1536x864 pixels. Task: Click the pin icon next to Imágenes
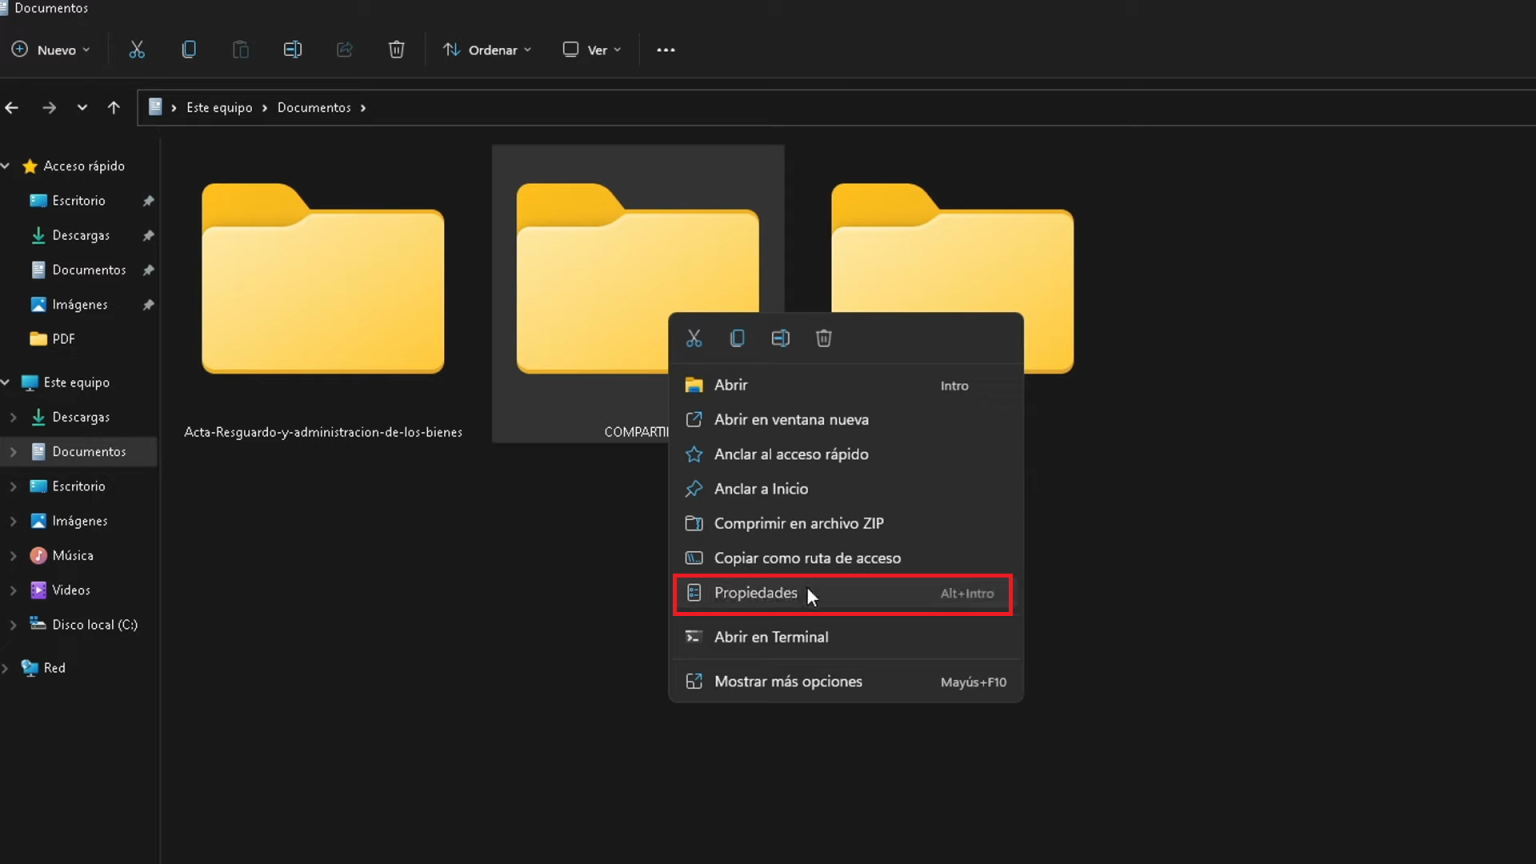click(148, 305)
